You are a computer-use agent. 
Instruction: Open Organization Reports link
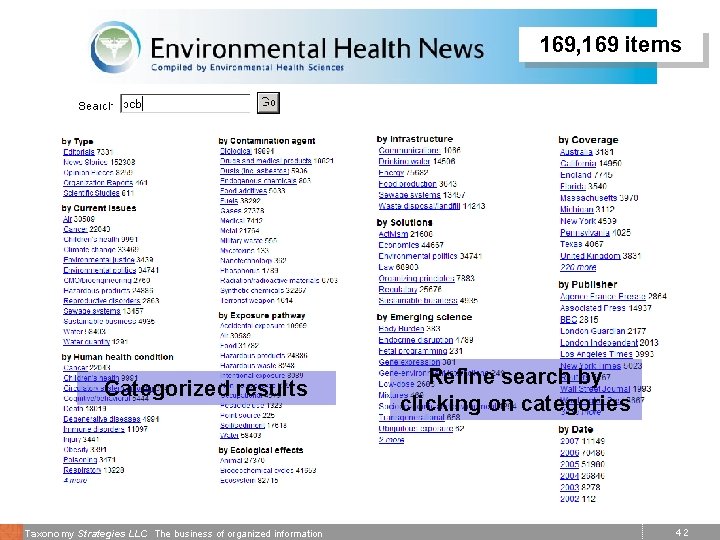(x=98, y=183)
